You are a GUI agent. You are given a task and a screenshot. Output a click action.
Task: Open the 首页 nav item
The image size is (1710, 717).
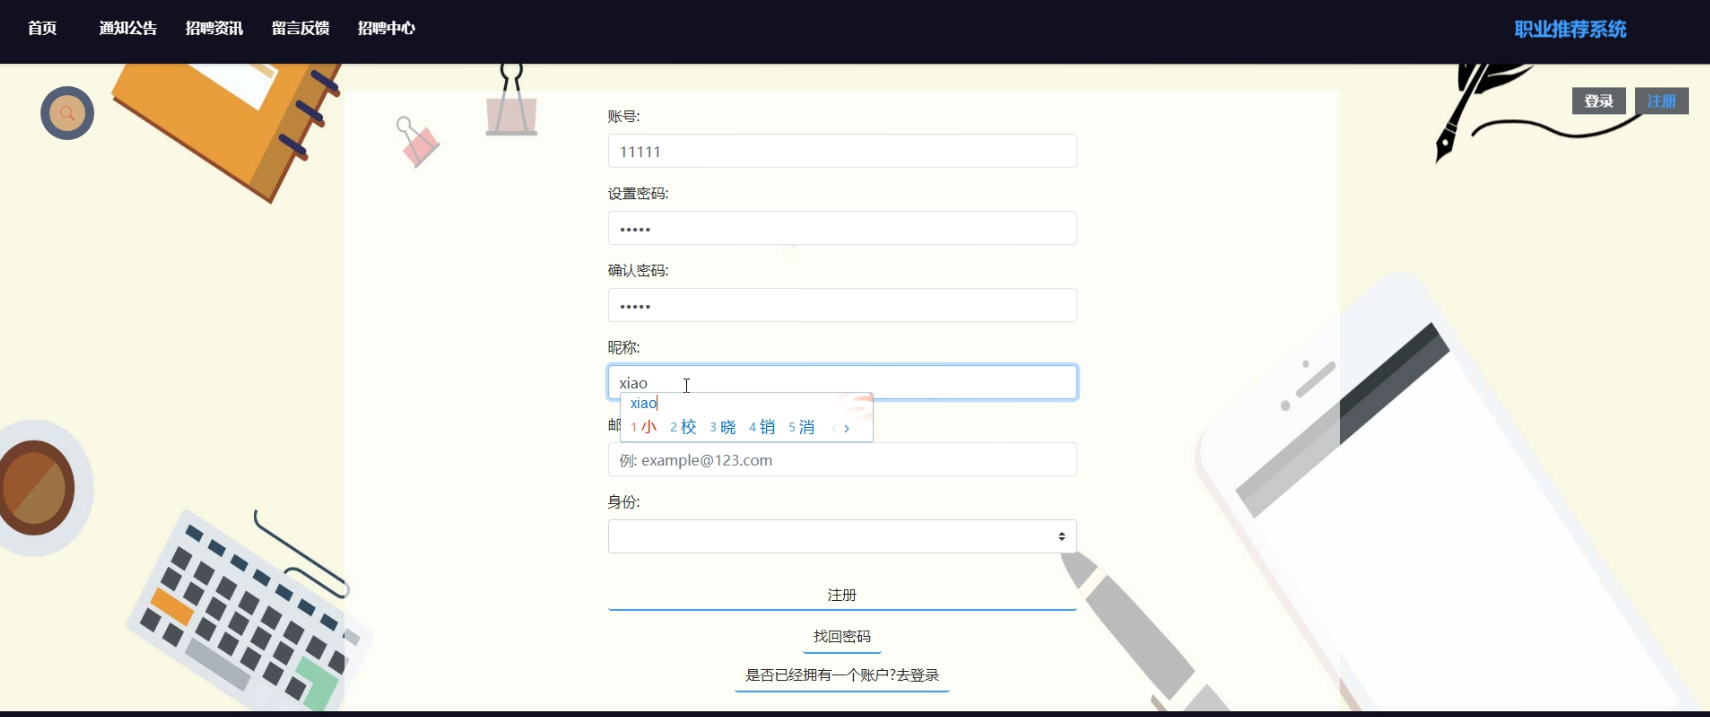point(42,28)
